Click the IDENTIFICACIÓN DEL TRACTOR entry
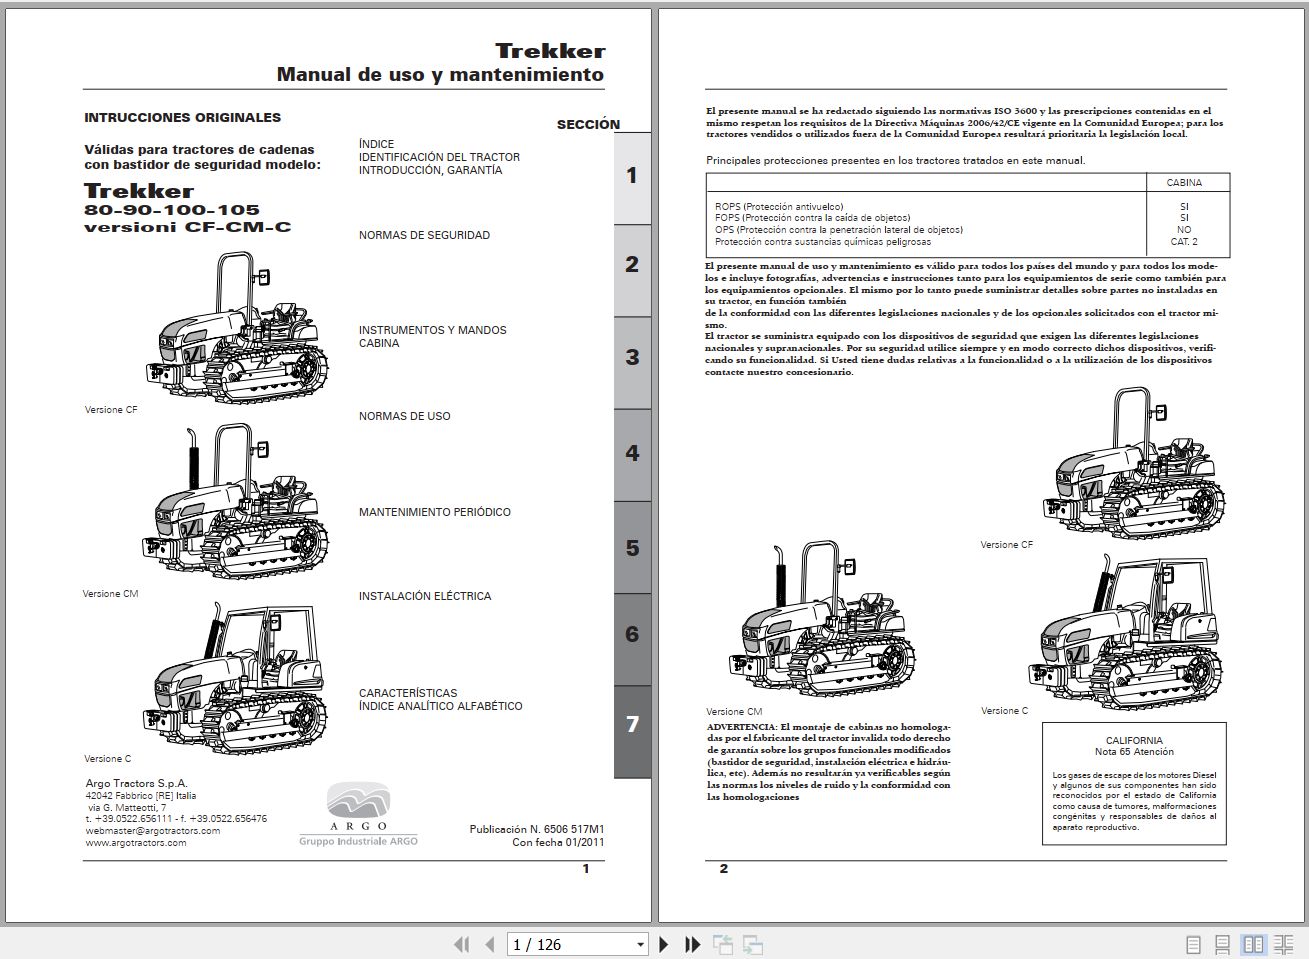Screen dimensions: 1309x959 (439, 157)
